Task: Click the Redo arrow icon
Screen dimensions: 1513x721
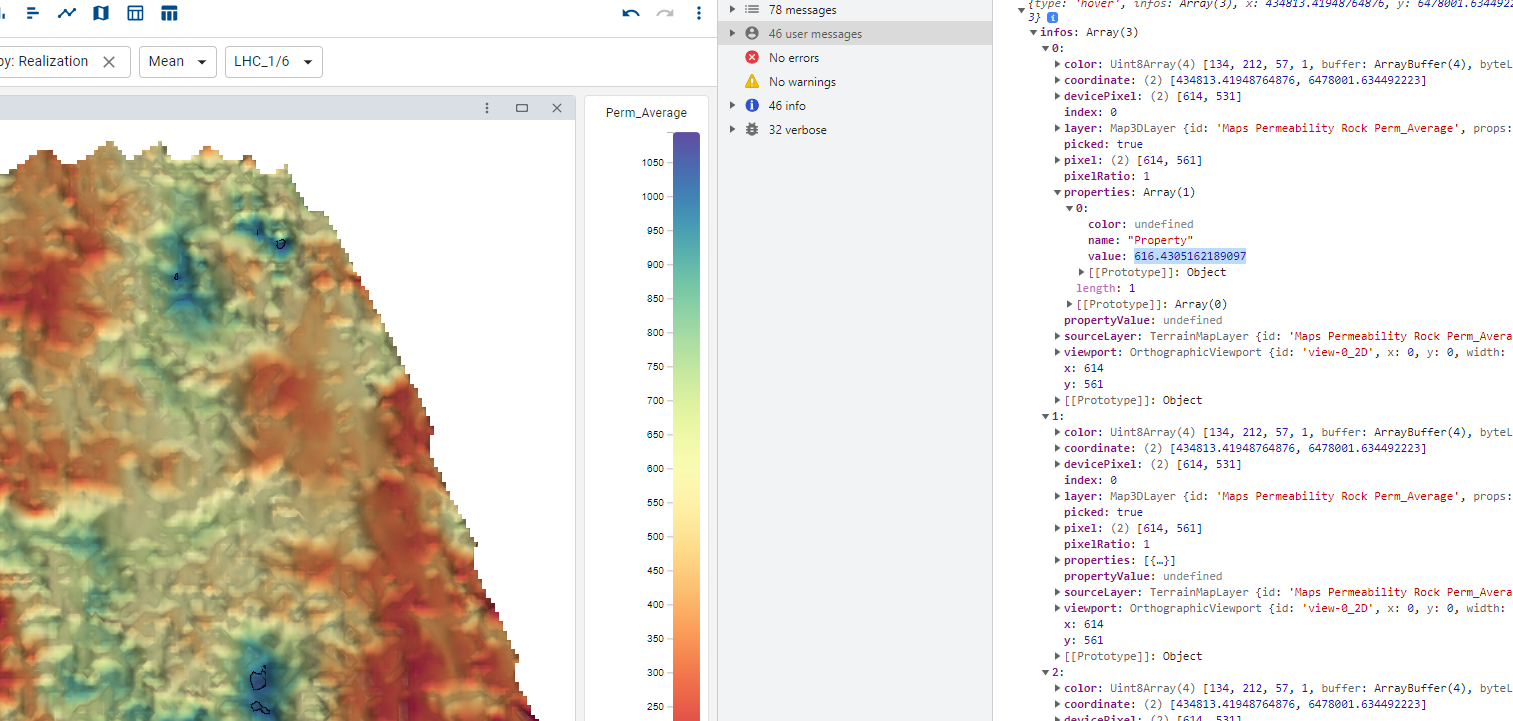Action: (663, 13)
